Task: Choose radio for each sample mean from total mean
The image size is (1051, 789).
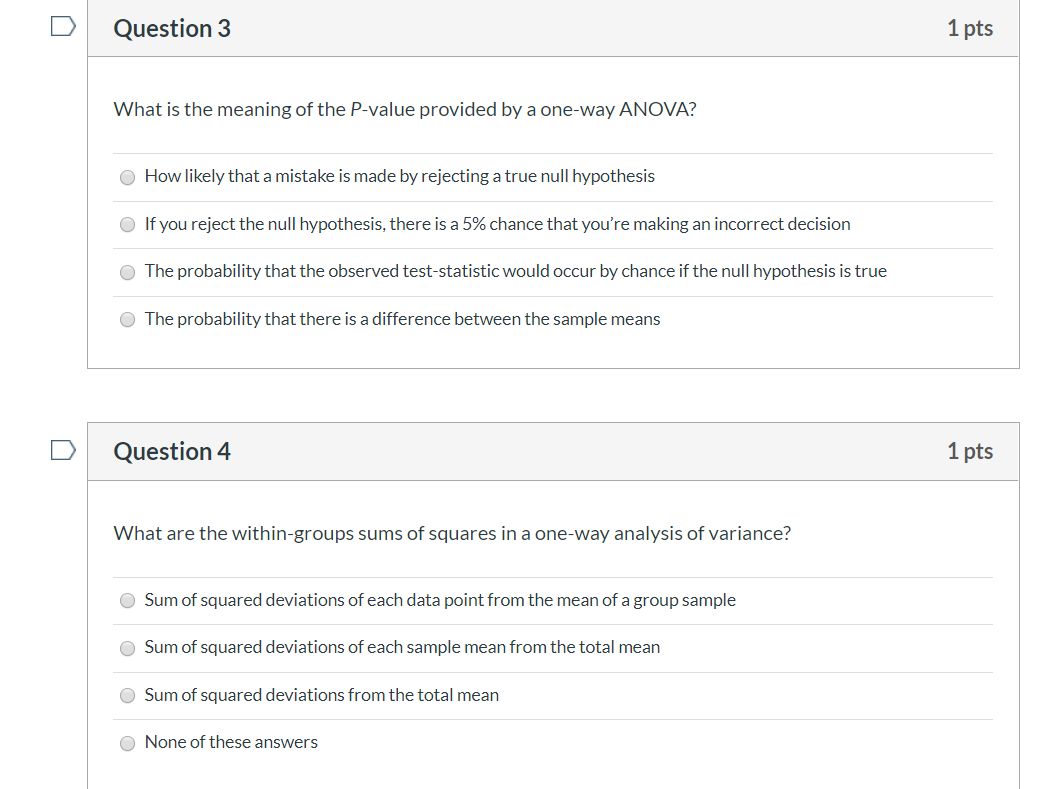Action: click(127, 648)
